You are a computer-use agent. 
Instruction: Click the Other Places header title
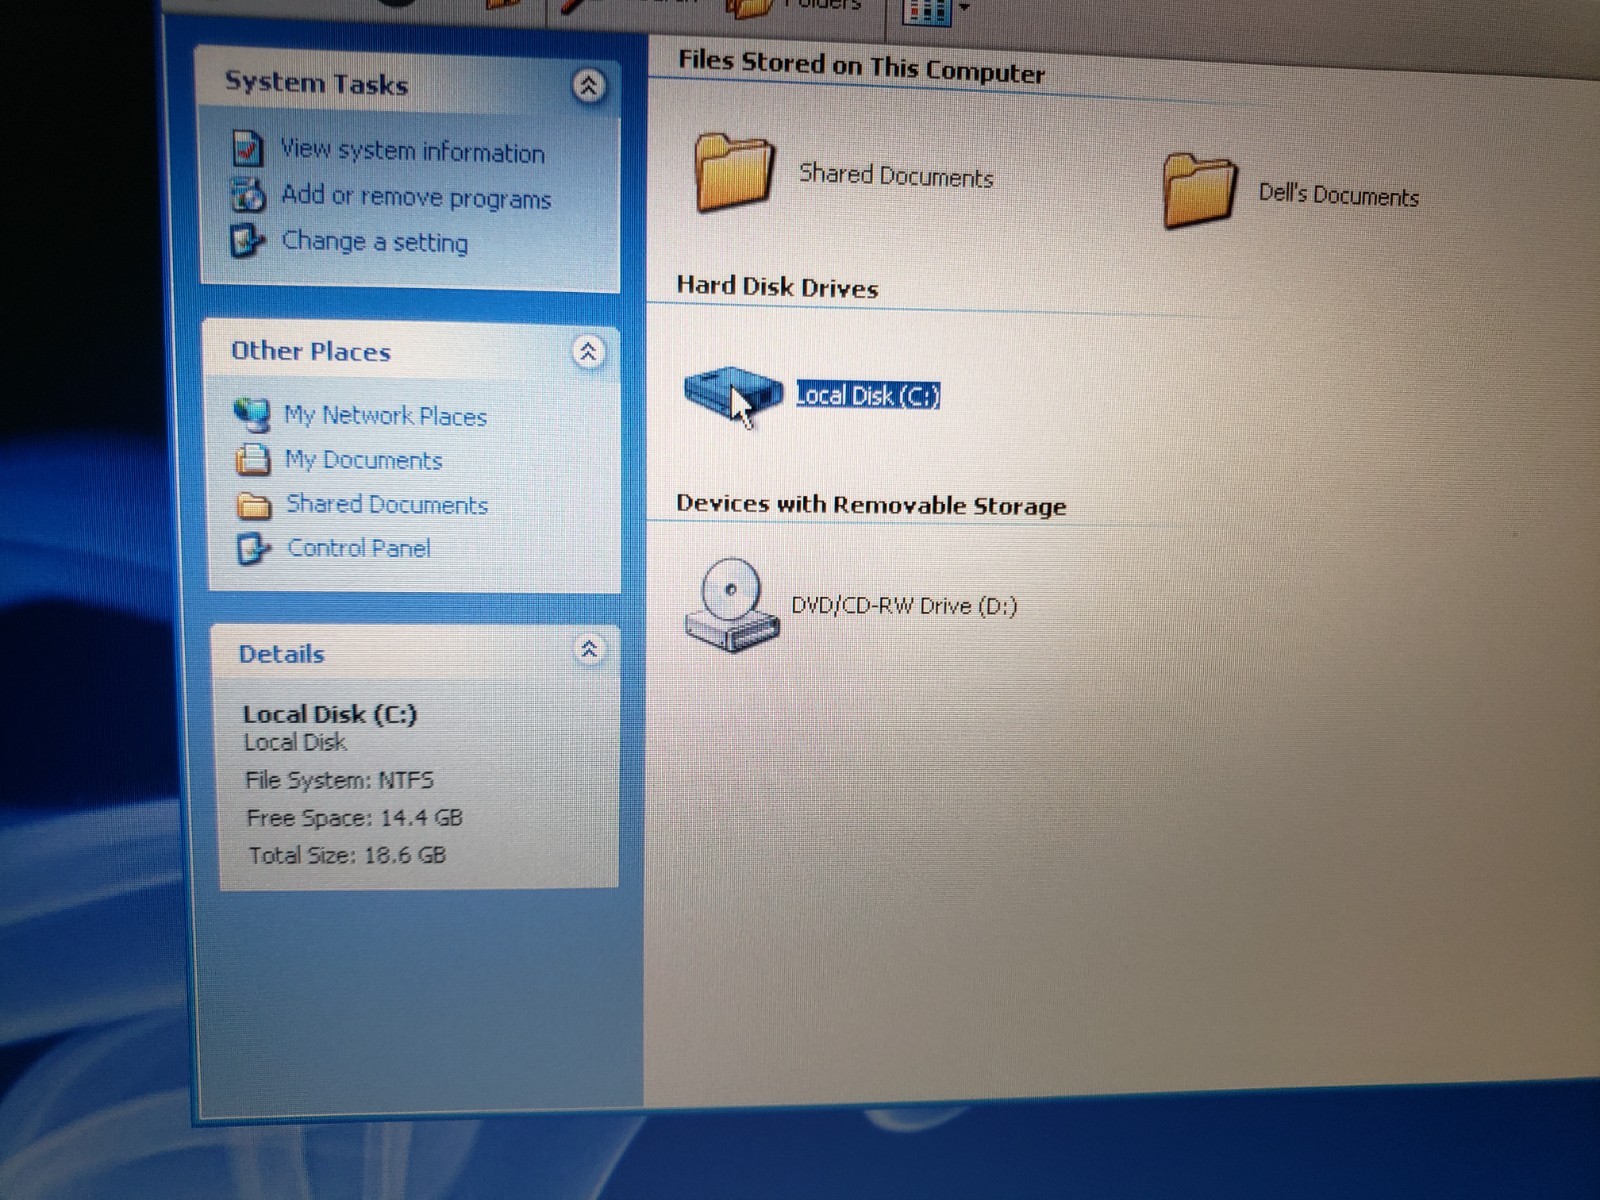coord(311,351)
